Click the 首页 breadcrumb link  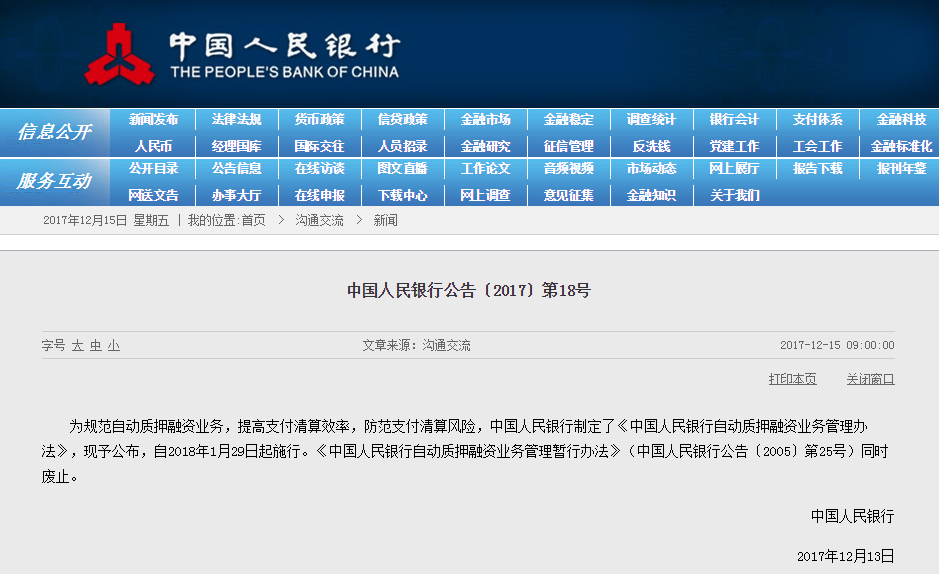click(x=253, y=220)
